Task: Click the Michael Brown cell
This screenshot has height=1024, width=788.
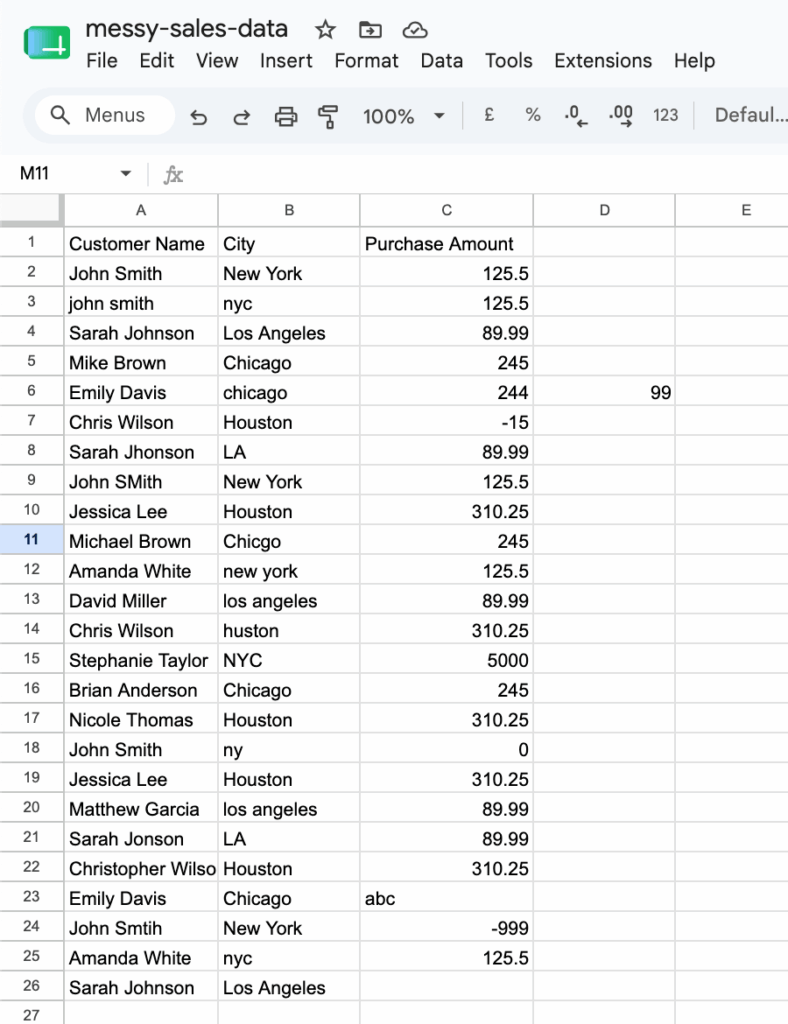Action: 140,541
